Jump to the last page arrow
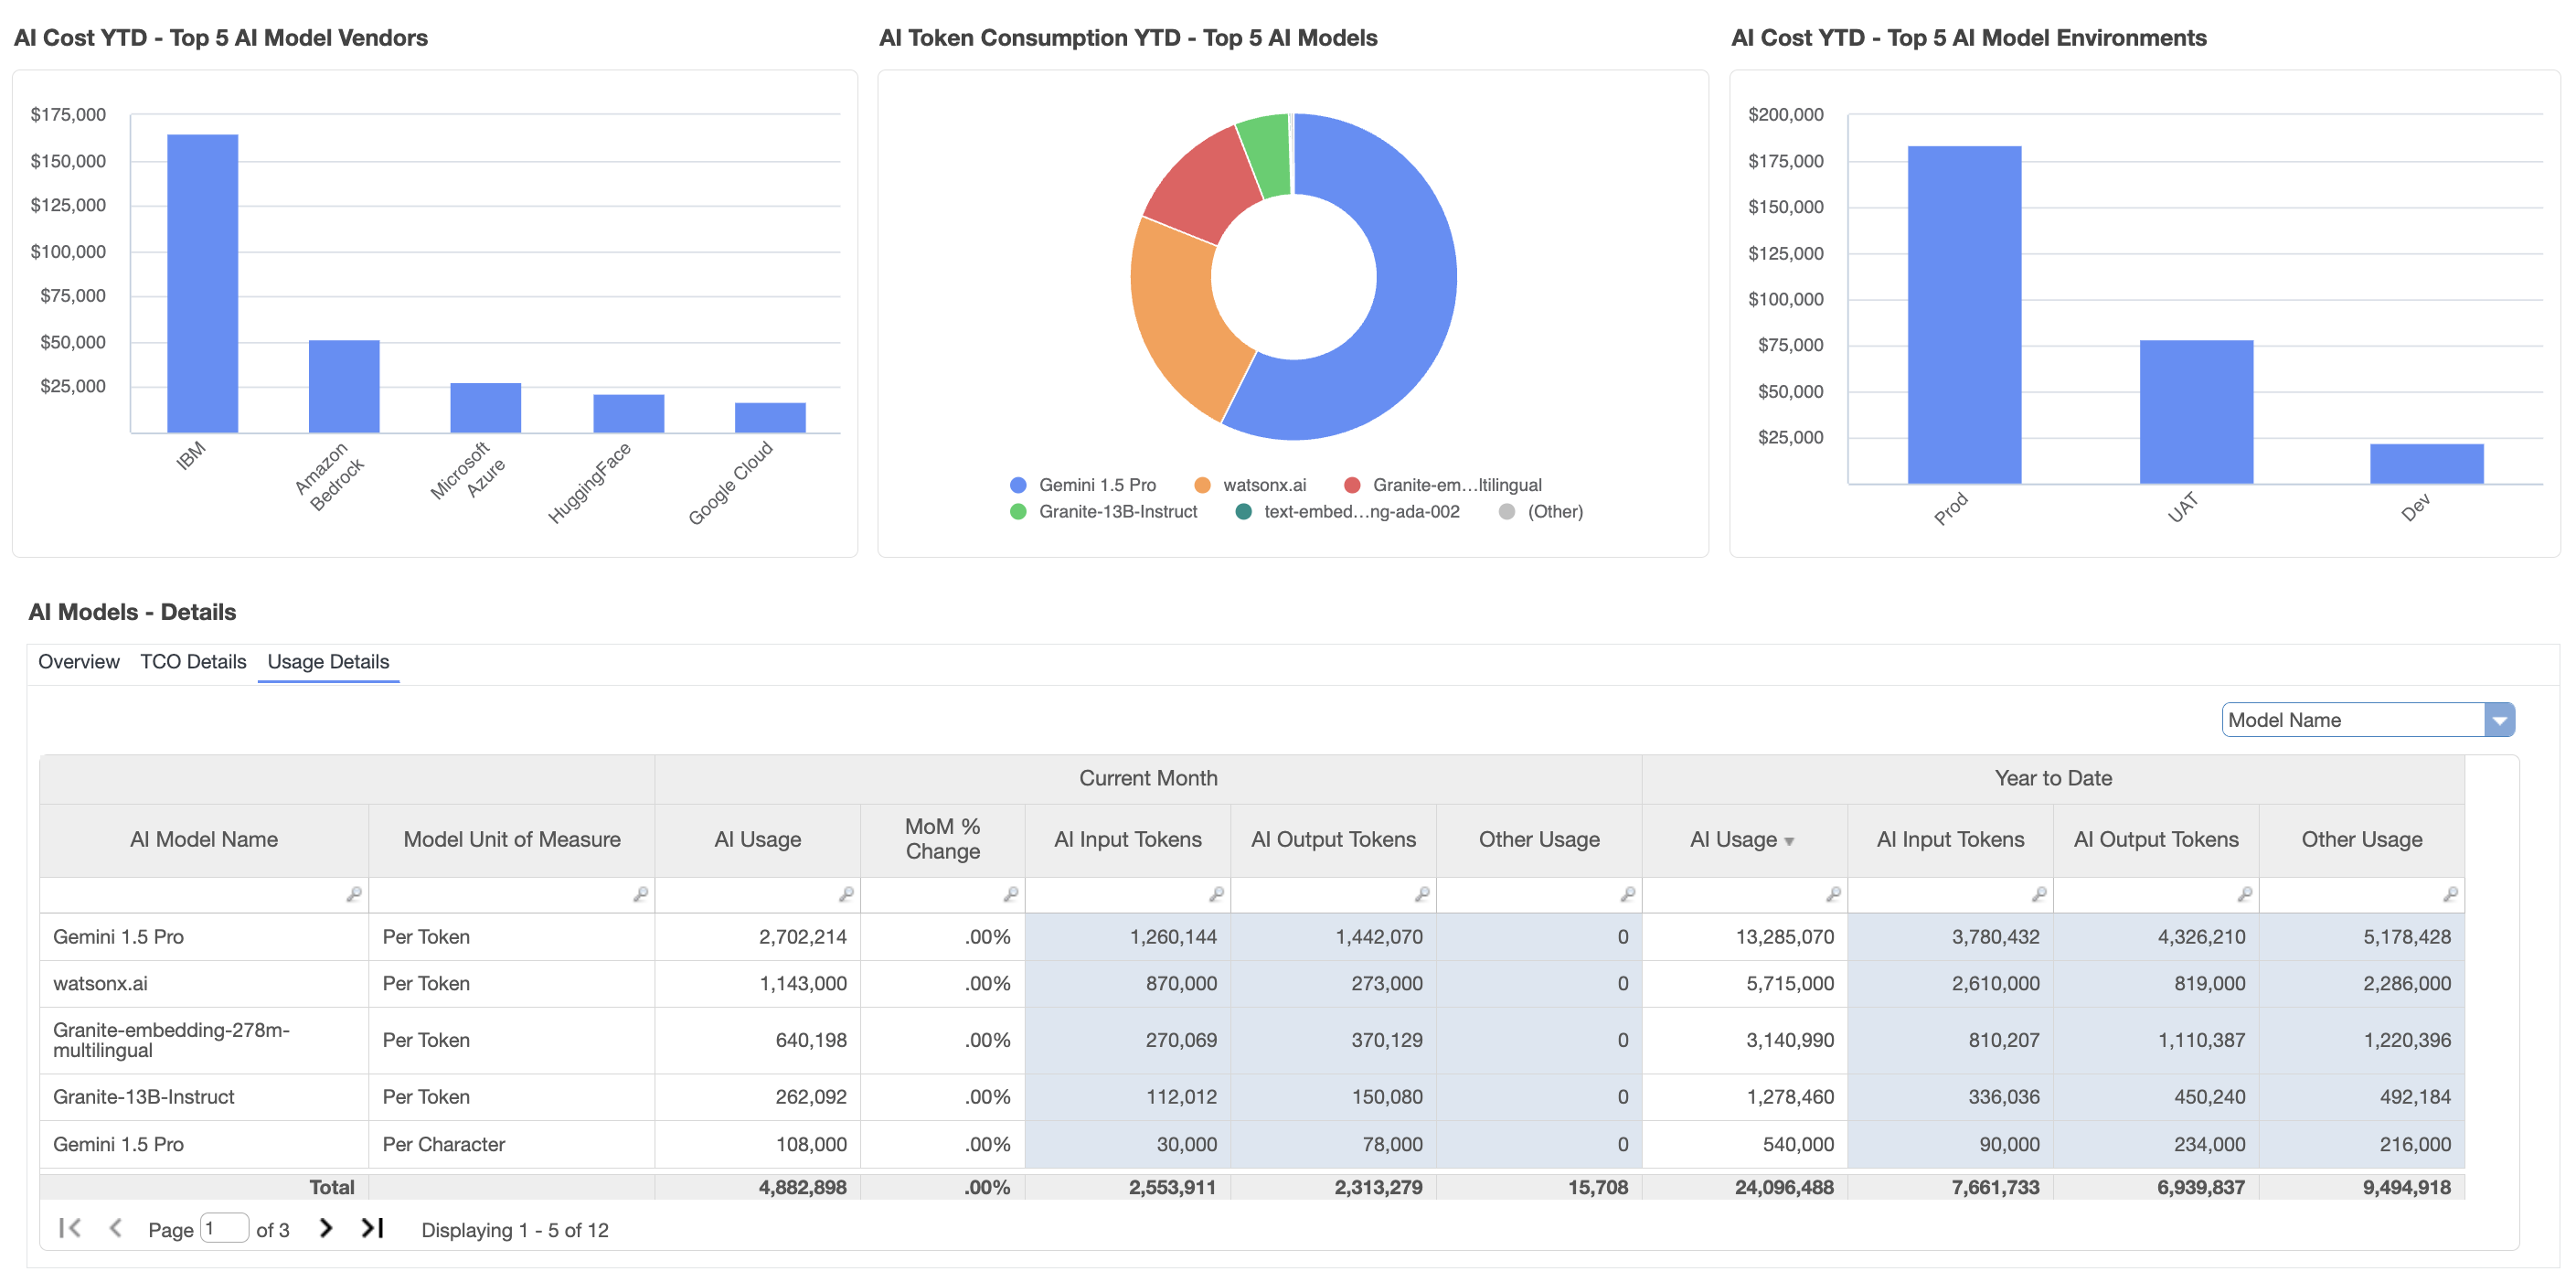This screenshot has width=2576, height=1282. (x=372, y=1228)
